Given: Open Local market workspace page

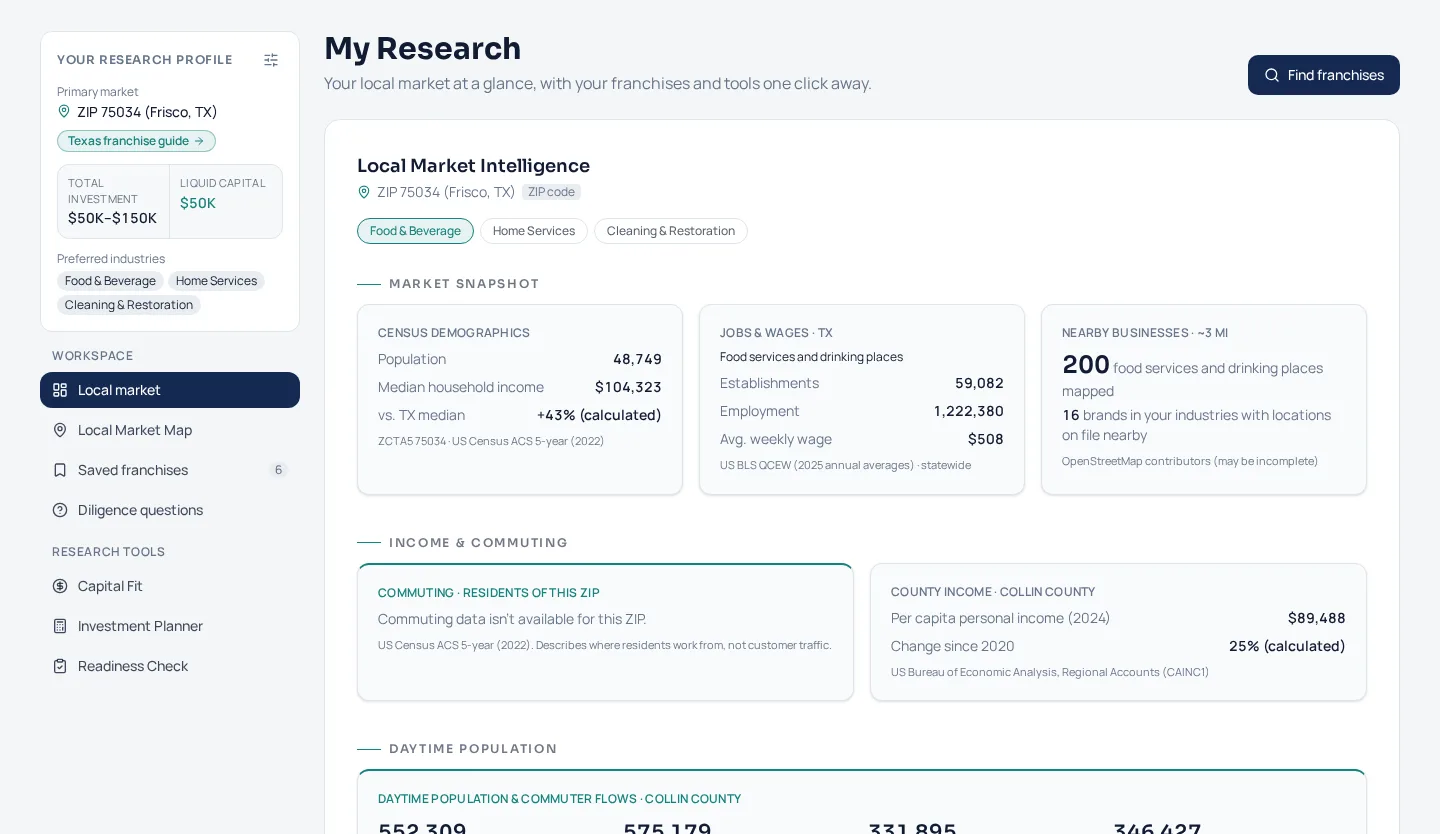Looking at the screenshot, I should pyautogui.click(x=170, y=390).
